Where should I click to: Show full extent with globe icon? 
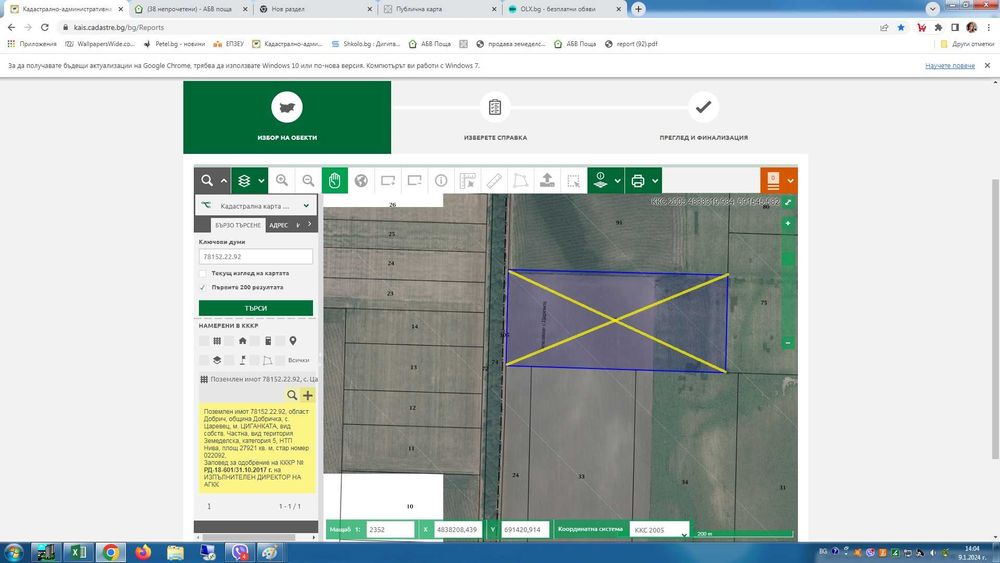[361, 180]
